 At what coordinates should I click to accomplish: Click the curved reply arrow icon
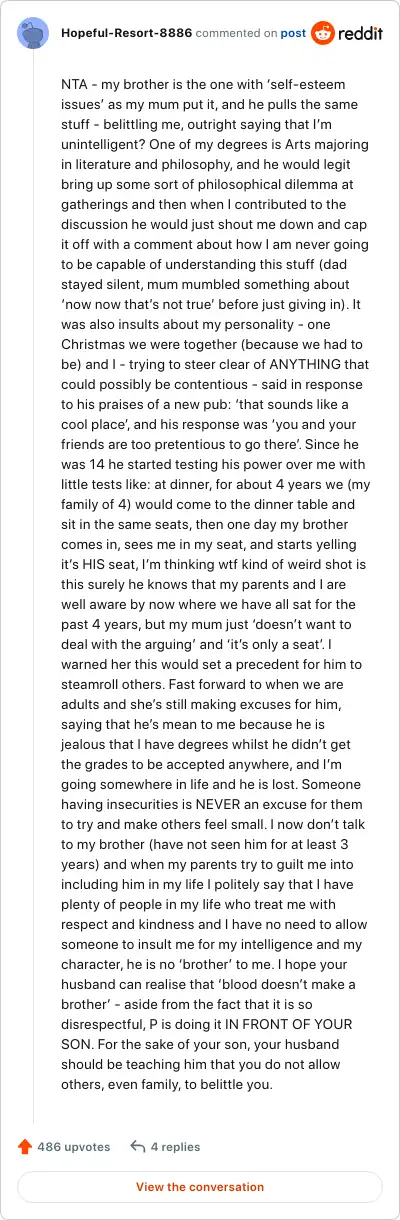(138, 1147)
